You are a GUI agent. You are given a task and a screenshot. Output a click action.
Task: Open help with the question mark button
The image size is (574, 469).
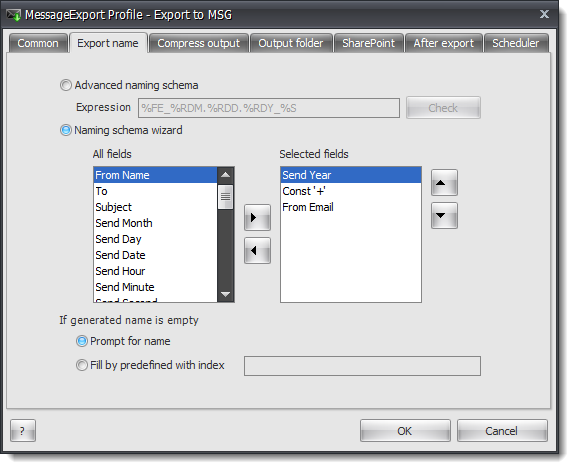(23, 431)
